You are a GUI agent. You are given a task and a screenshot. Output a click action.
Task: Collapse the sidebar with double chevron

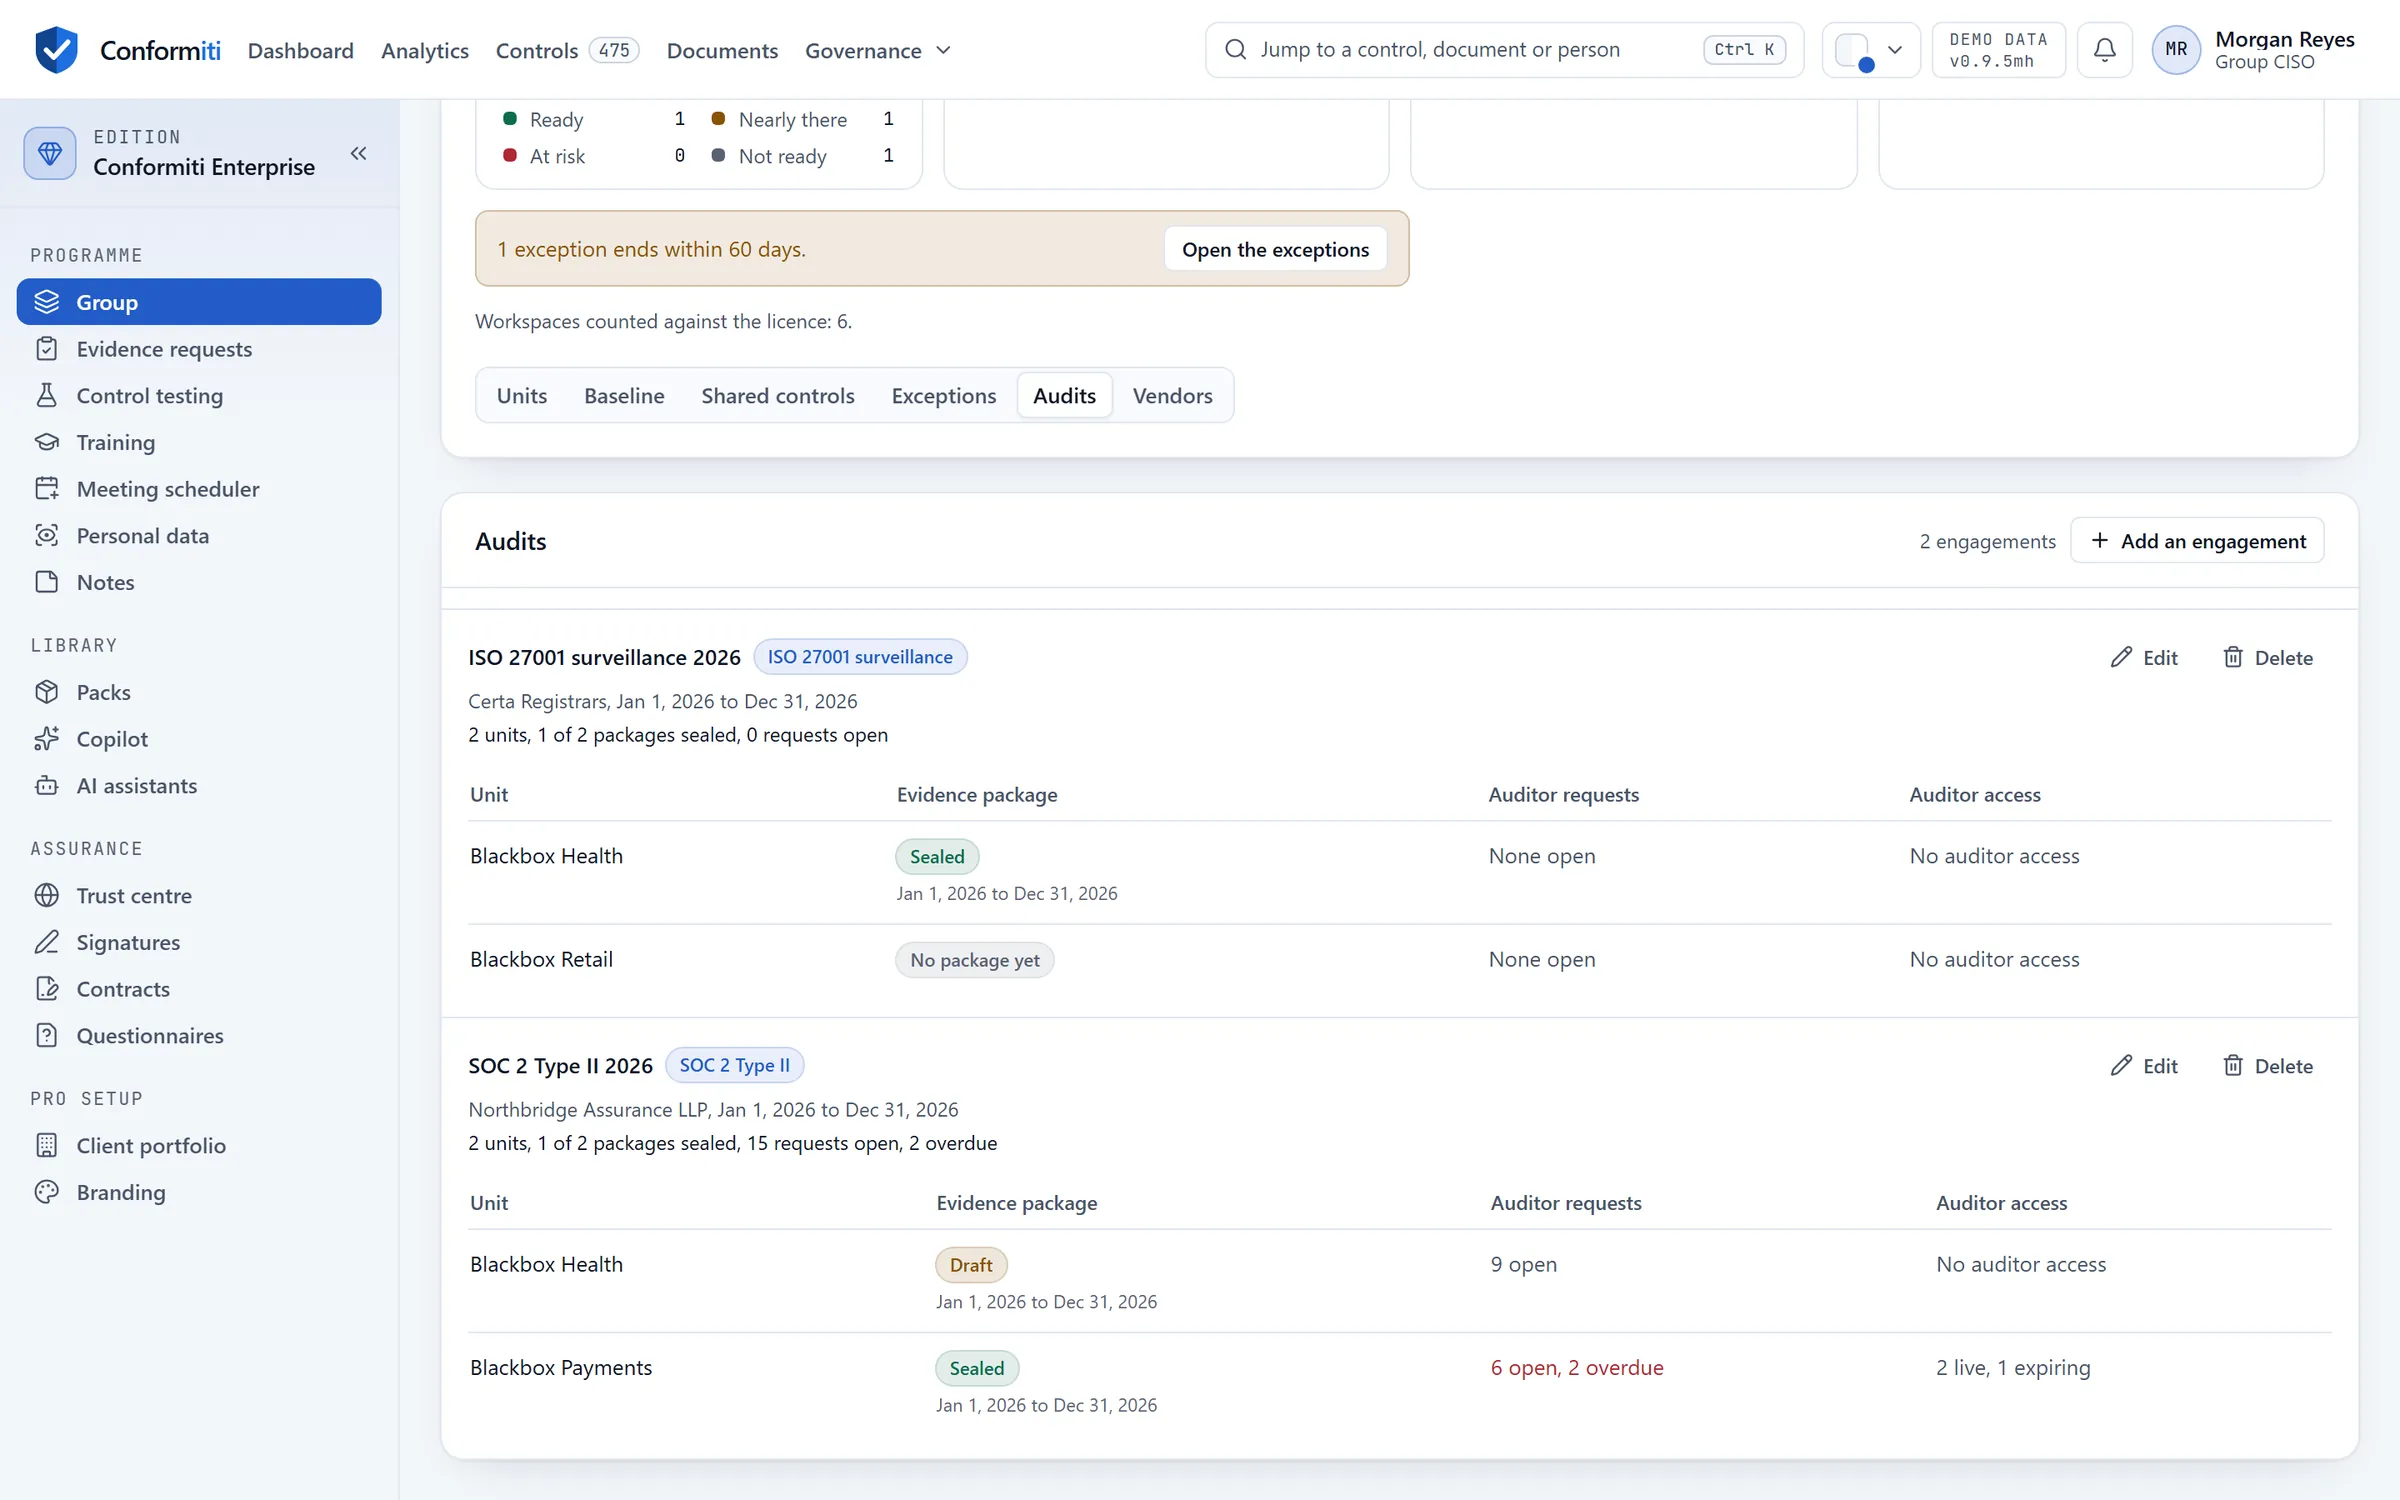click(358, 153)
